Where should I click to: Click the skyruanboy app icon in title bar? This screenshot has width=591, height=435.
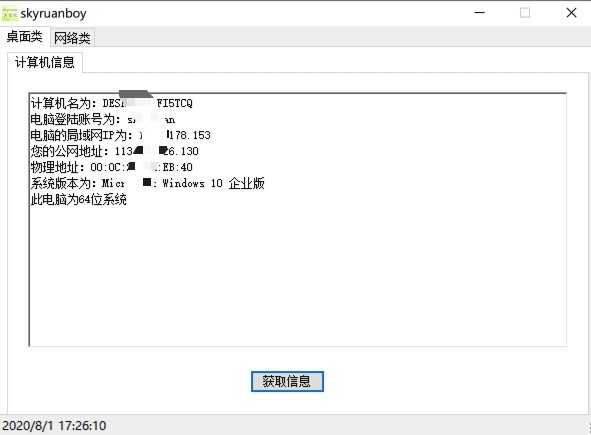9,14
